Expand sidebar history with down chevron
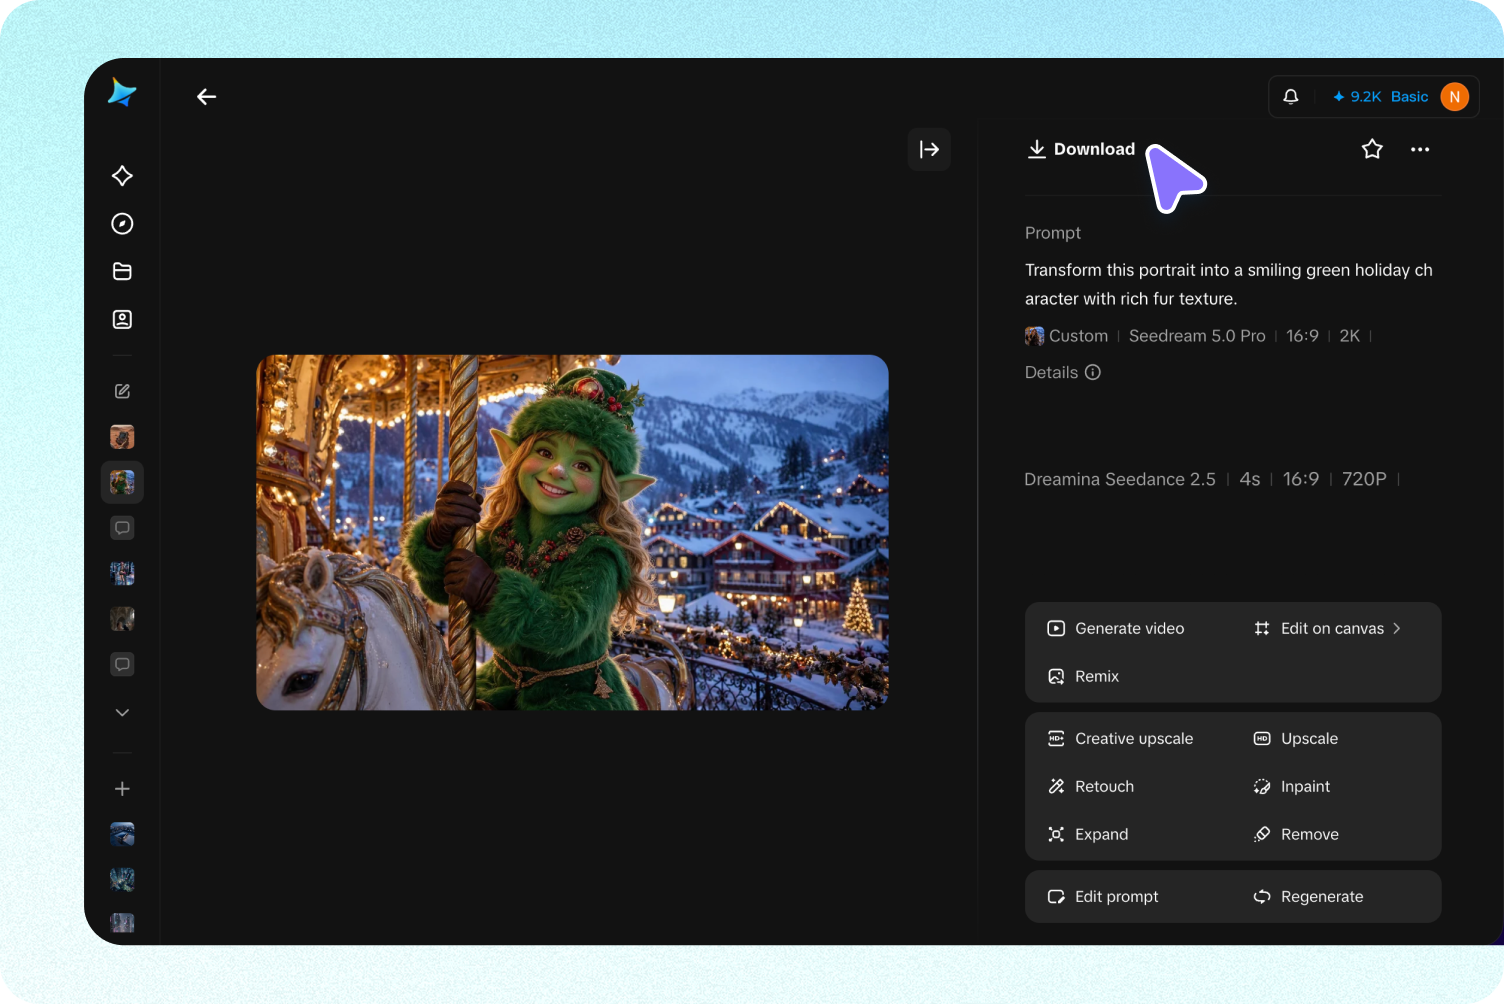 [x=122, y=713]
